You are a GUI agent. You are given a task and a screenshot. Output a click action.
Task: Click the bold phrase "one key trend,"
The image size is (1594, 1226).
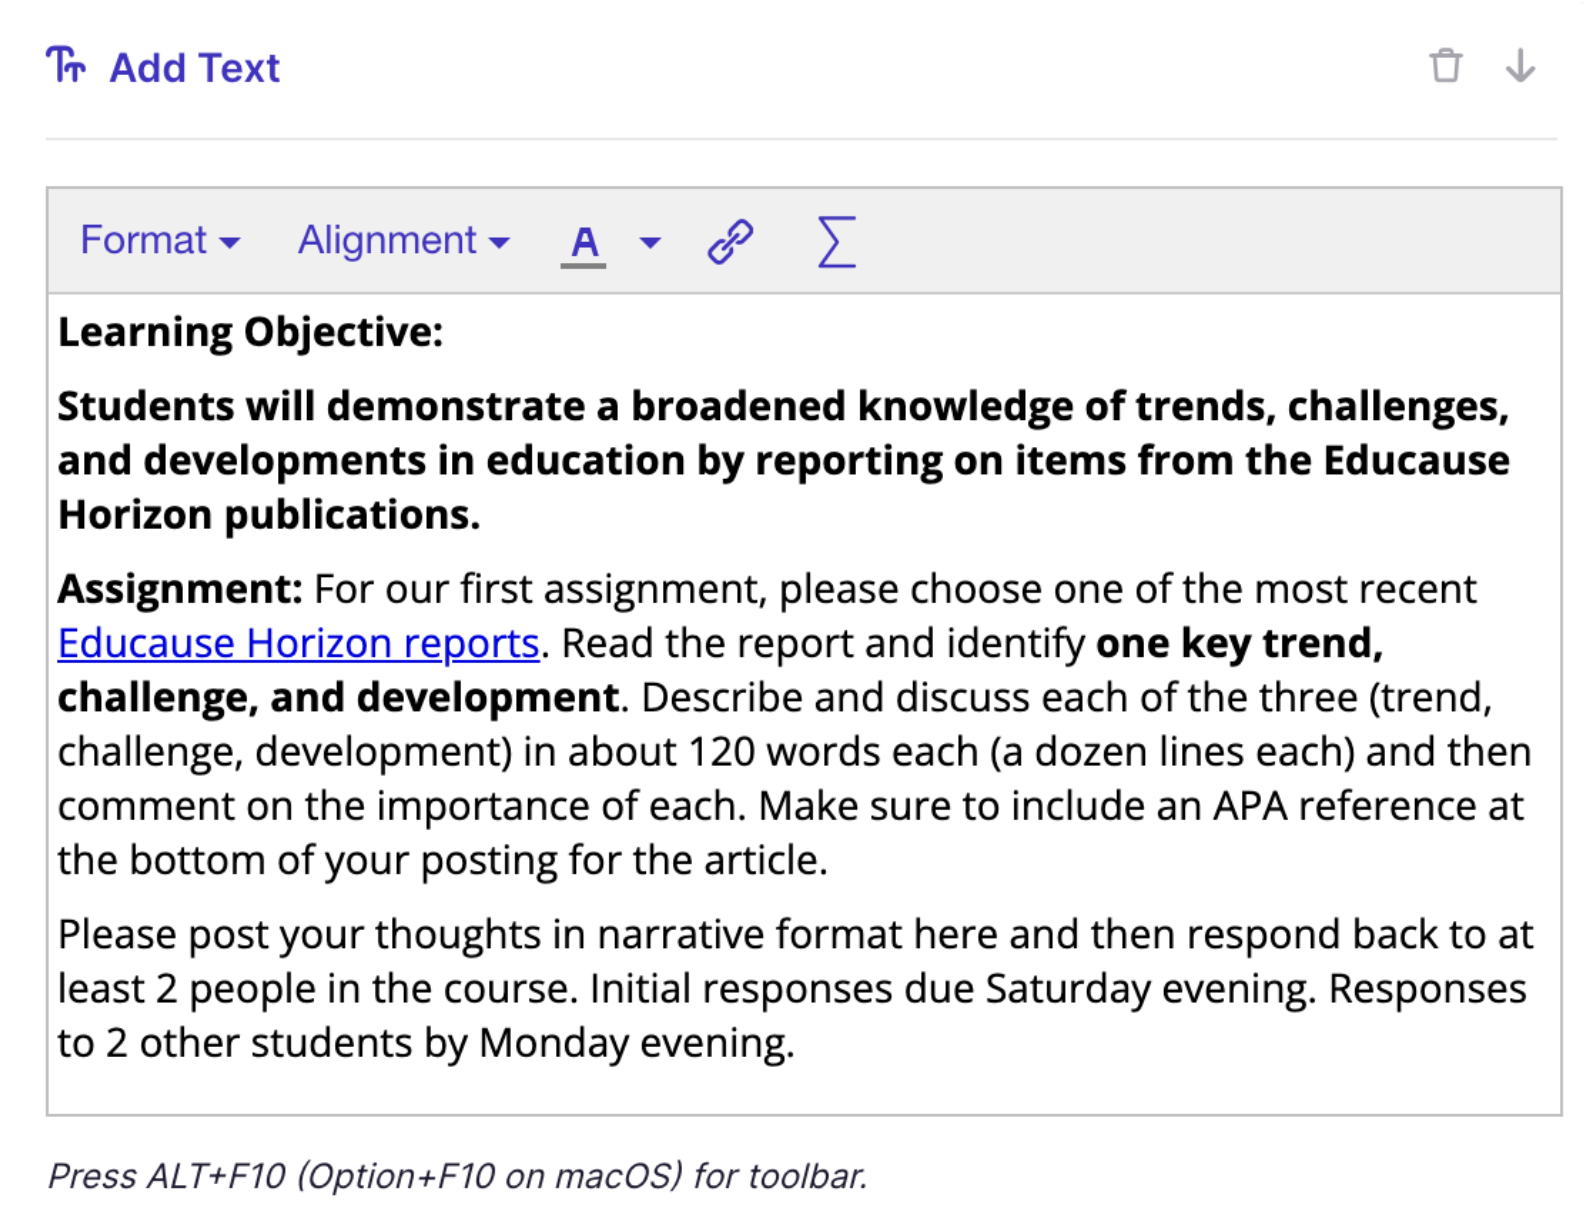(x=1239, y=643)
